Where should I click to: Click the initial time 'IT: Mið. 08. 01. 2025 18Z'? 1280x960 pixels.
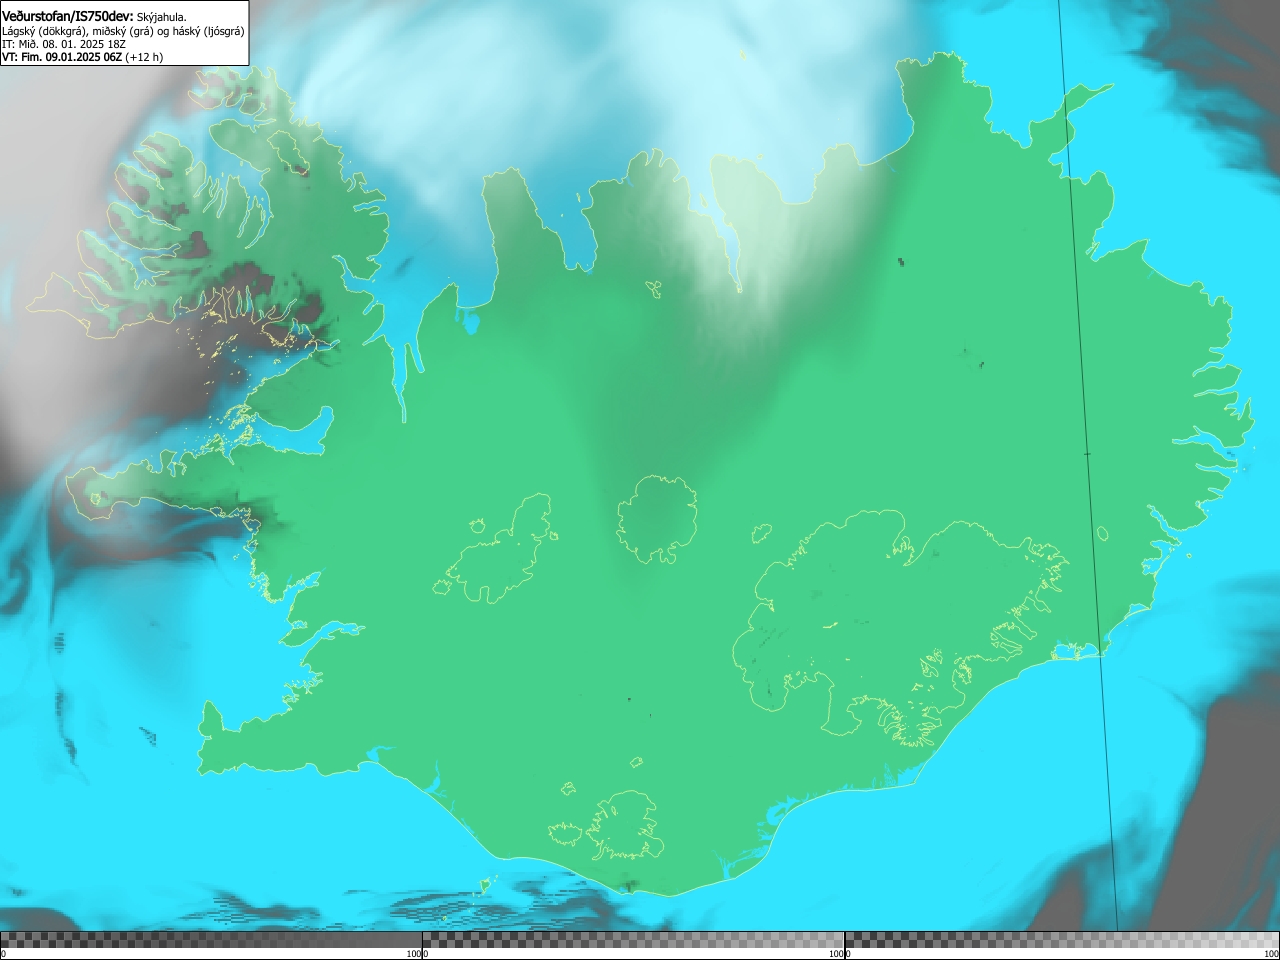click(64, 44)
